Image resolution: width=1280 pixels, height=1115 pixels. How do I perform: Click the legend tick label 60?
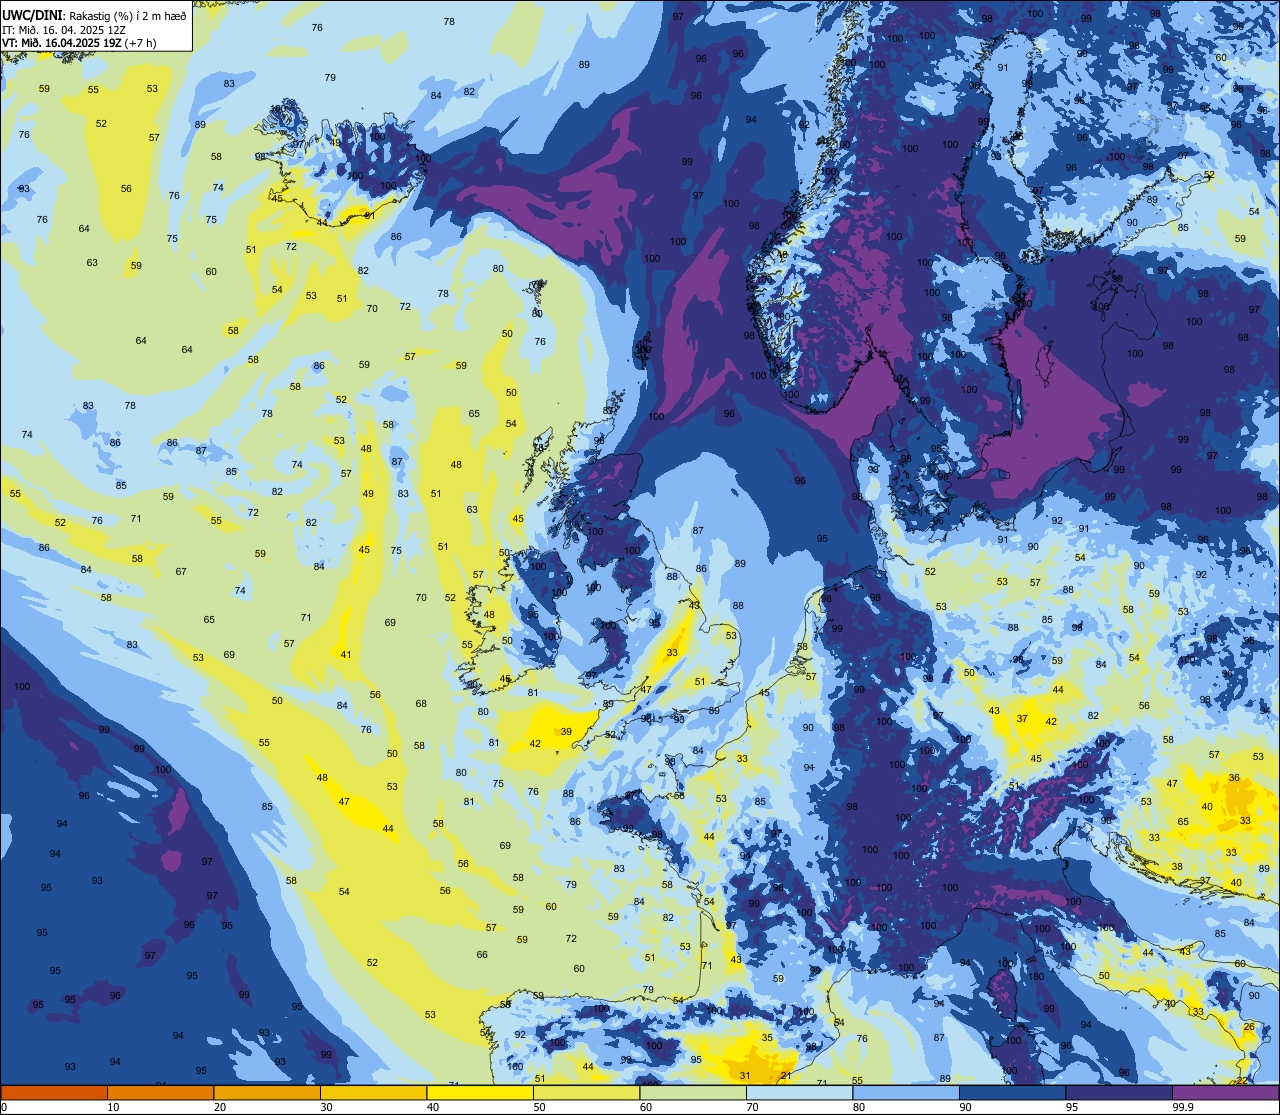tap(645, 1107)
